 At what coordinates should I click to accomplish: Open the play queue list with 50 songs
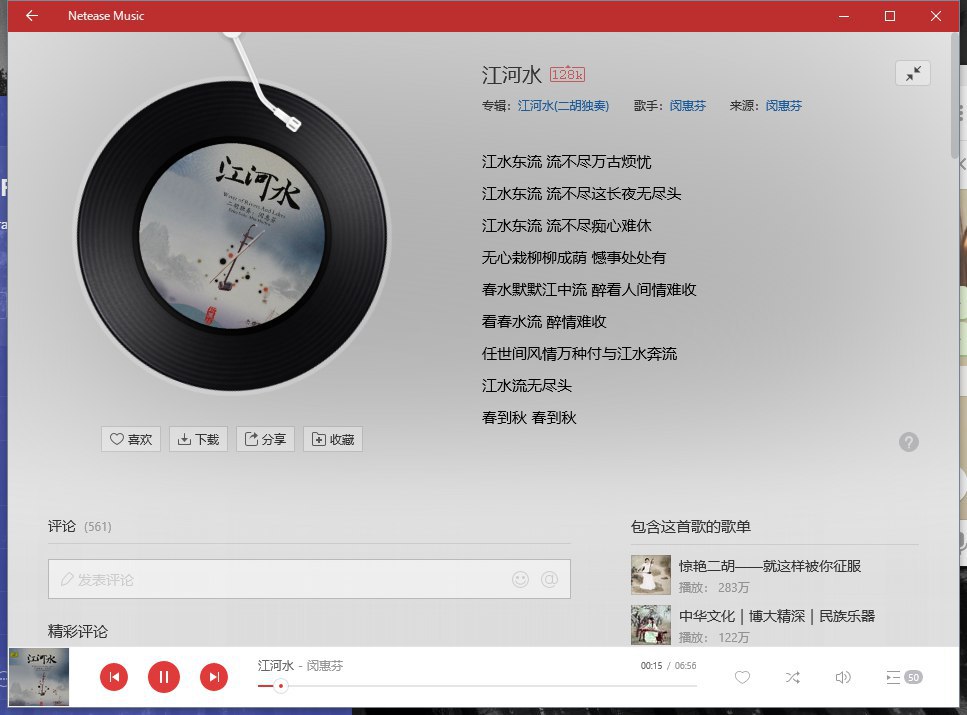[x=903, y=677]
